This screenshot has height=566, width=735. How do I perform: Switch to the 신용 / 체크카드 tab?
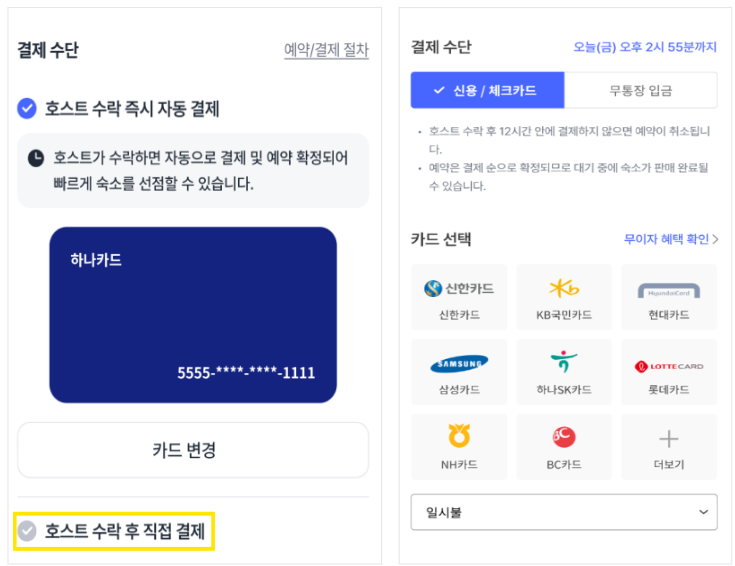pos(488,90)
